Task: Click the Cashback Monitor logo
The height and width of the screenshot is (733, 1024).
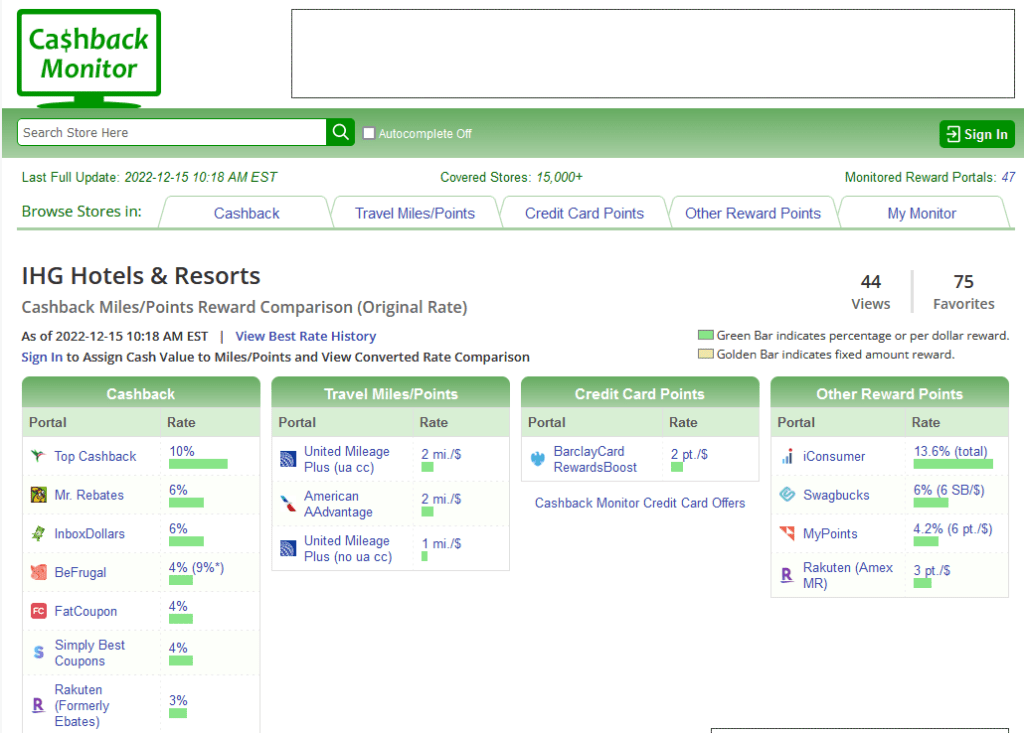Action: pos(88,56)
